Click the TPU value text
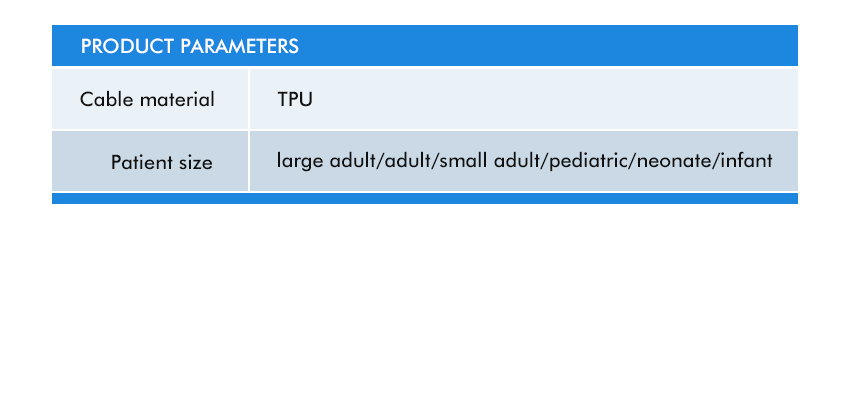 coord(296,99)
